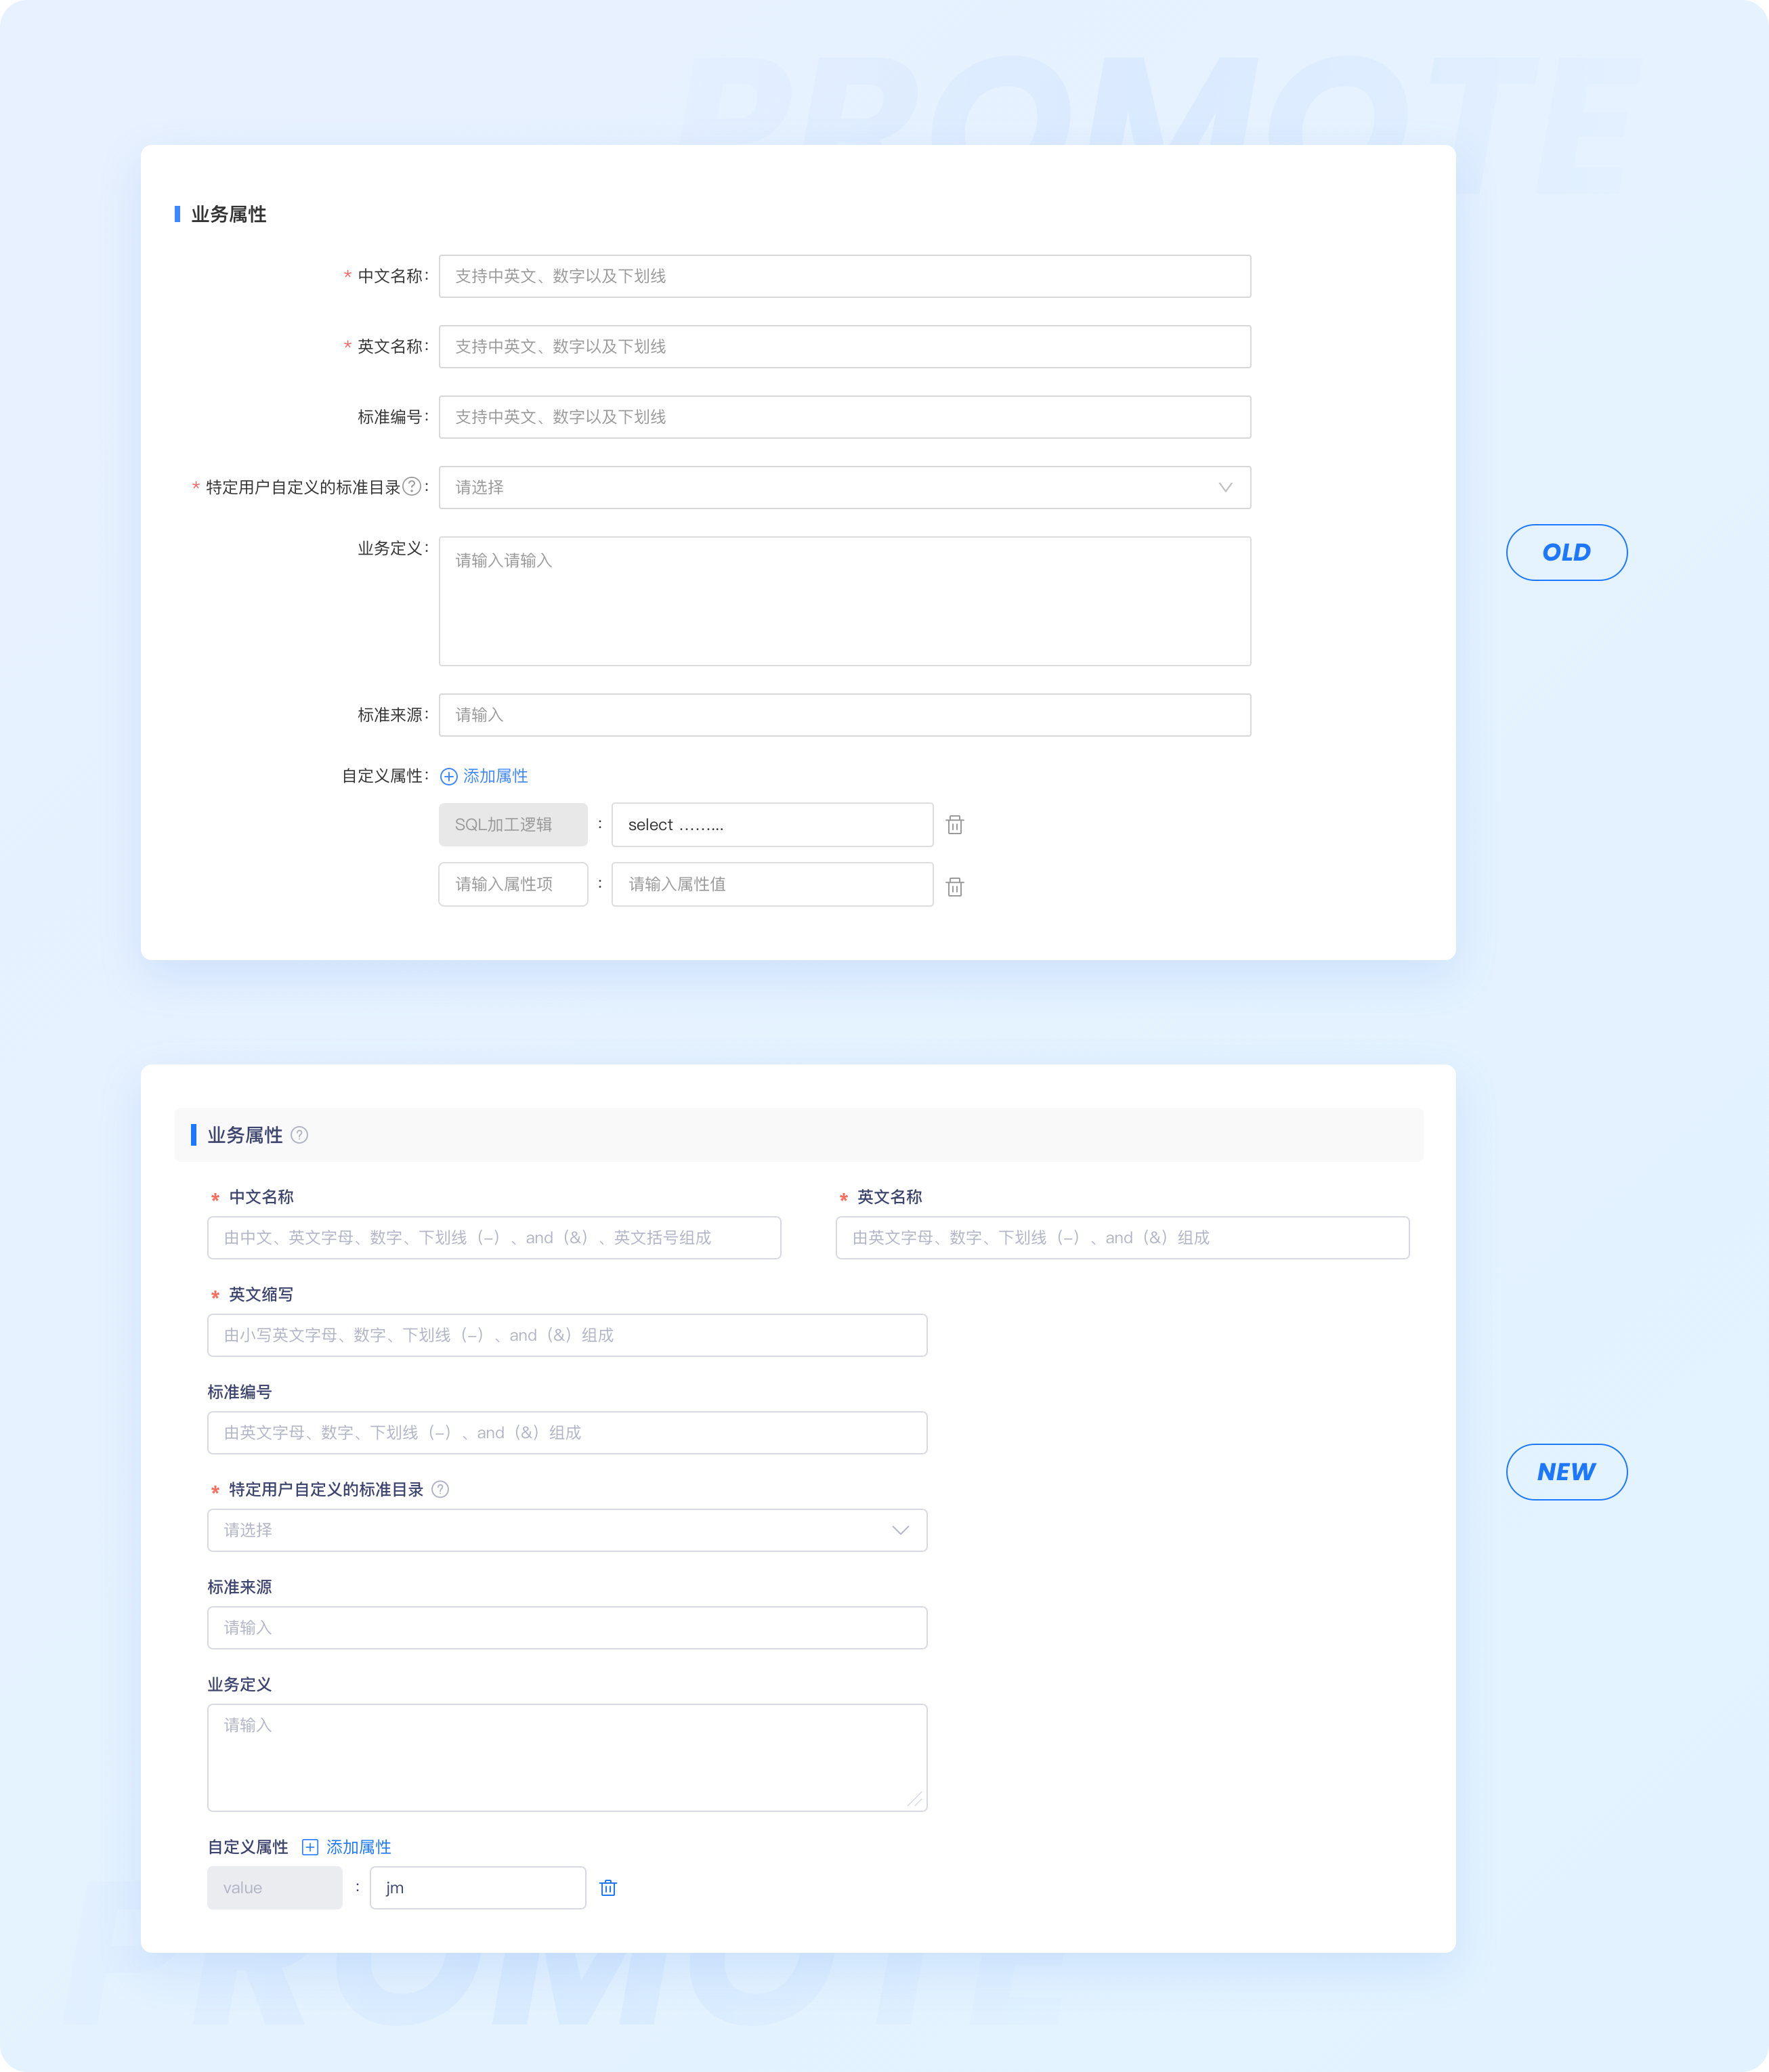The height and width of the screenshot is (2072, 1769).
Task: Click 添加属性 link in old form
Action: 495,777
